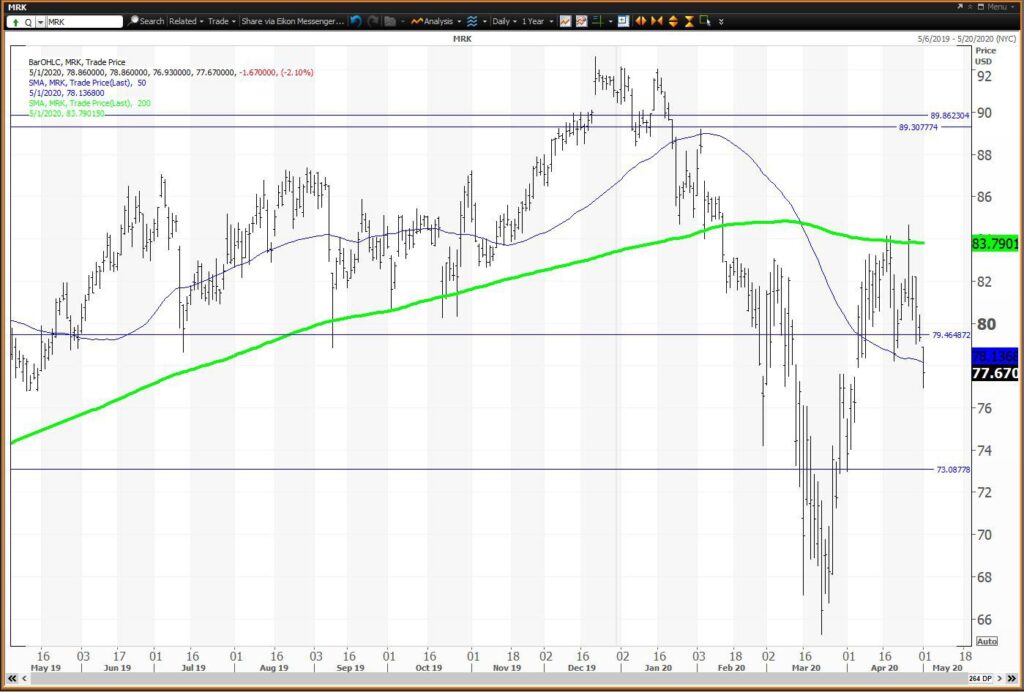
Task: Toggle the Auto price scale button
Action: pyautogui.click(x=987, y=641)
